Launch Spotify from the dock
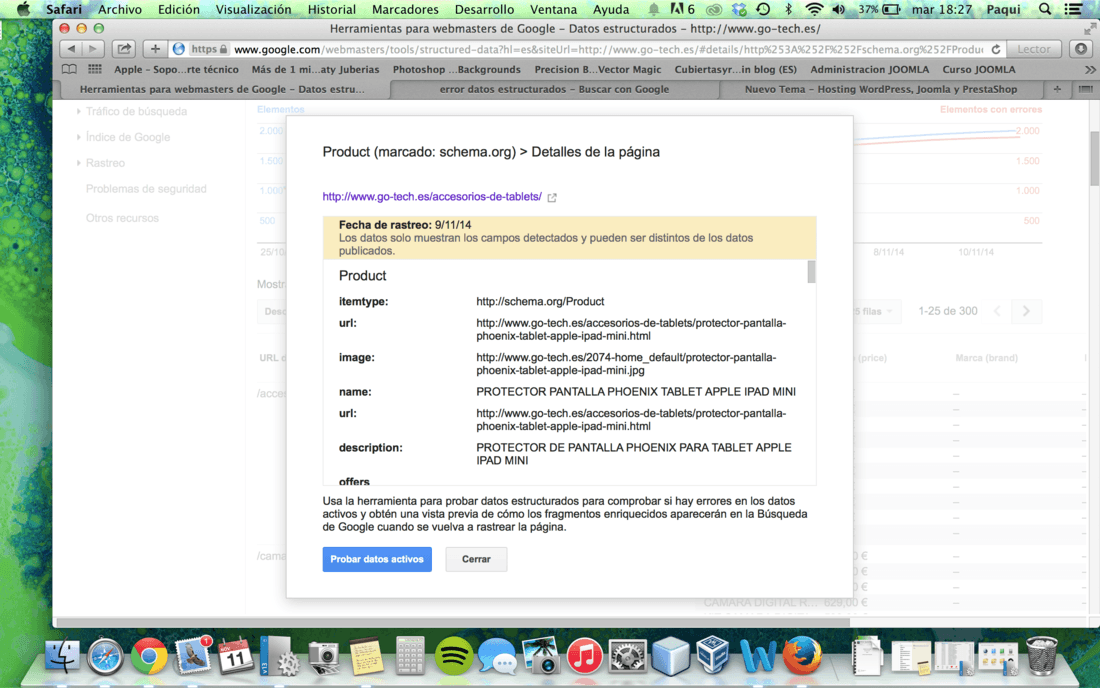Image resolution: width=1100 pixels, height=688 pixels. [454, 656]
